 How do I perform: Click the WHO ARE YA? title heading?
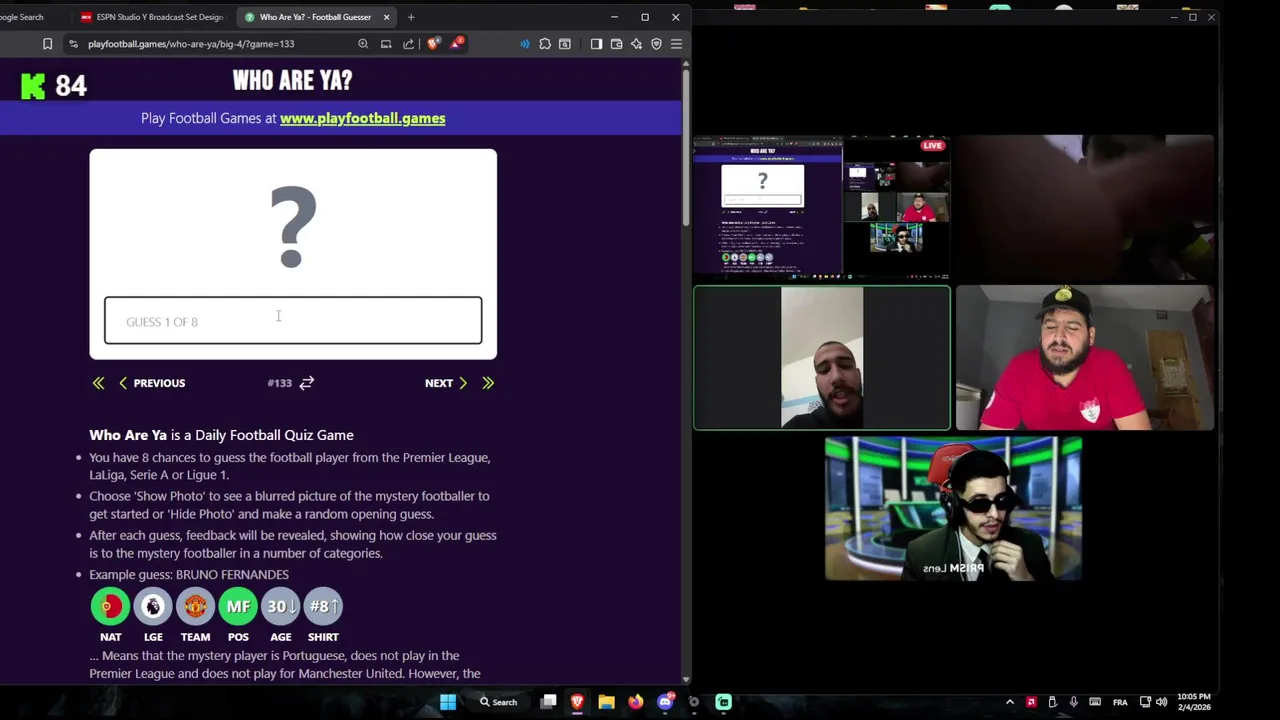click(x=293, y=81)
